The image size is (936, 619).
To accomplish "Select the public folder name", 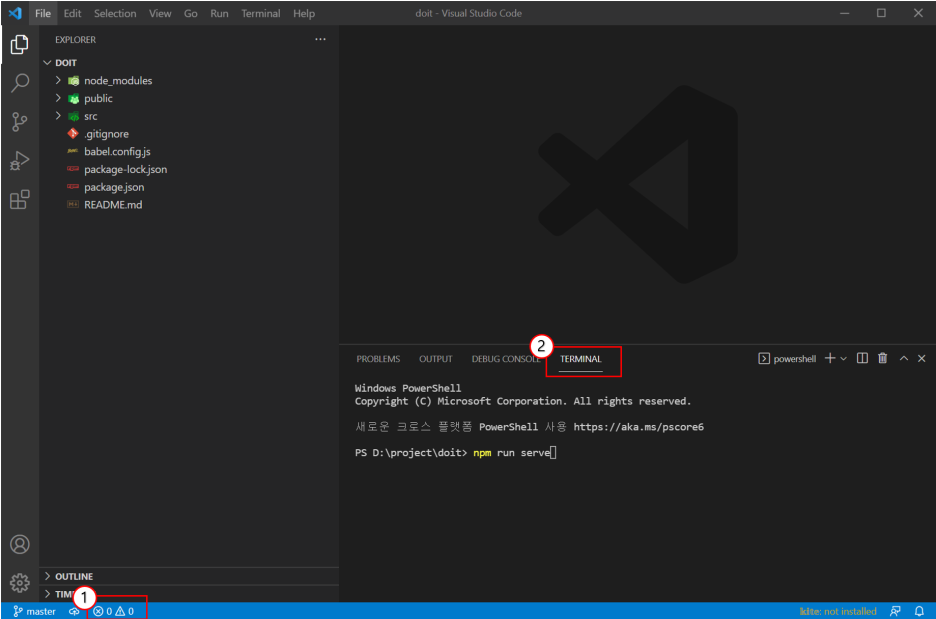I will 98,98.
